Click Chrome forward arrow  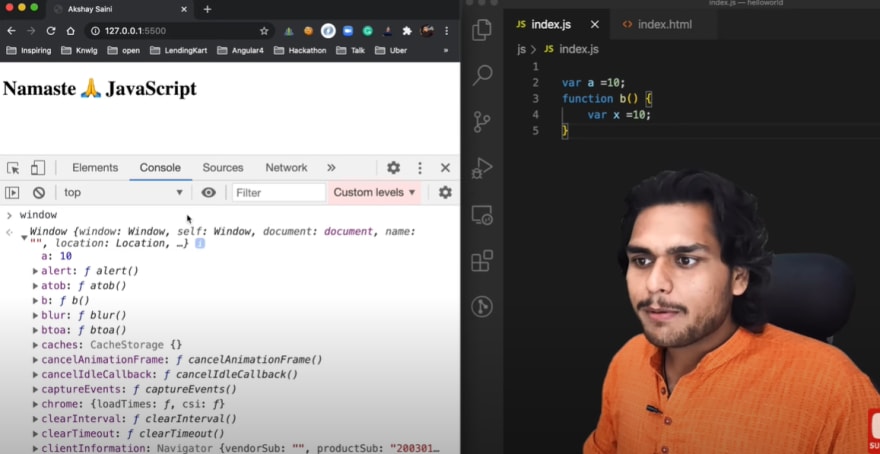(31, 31)
